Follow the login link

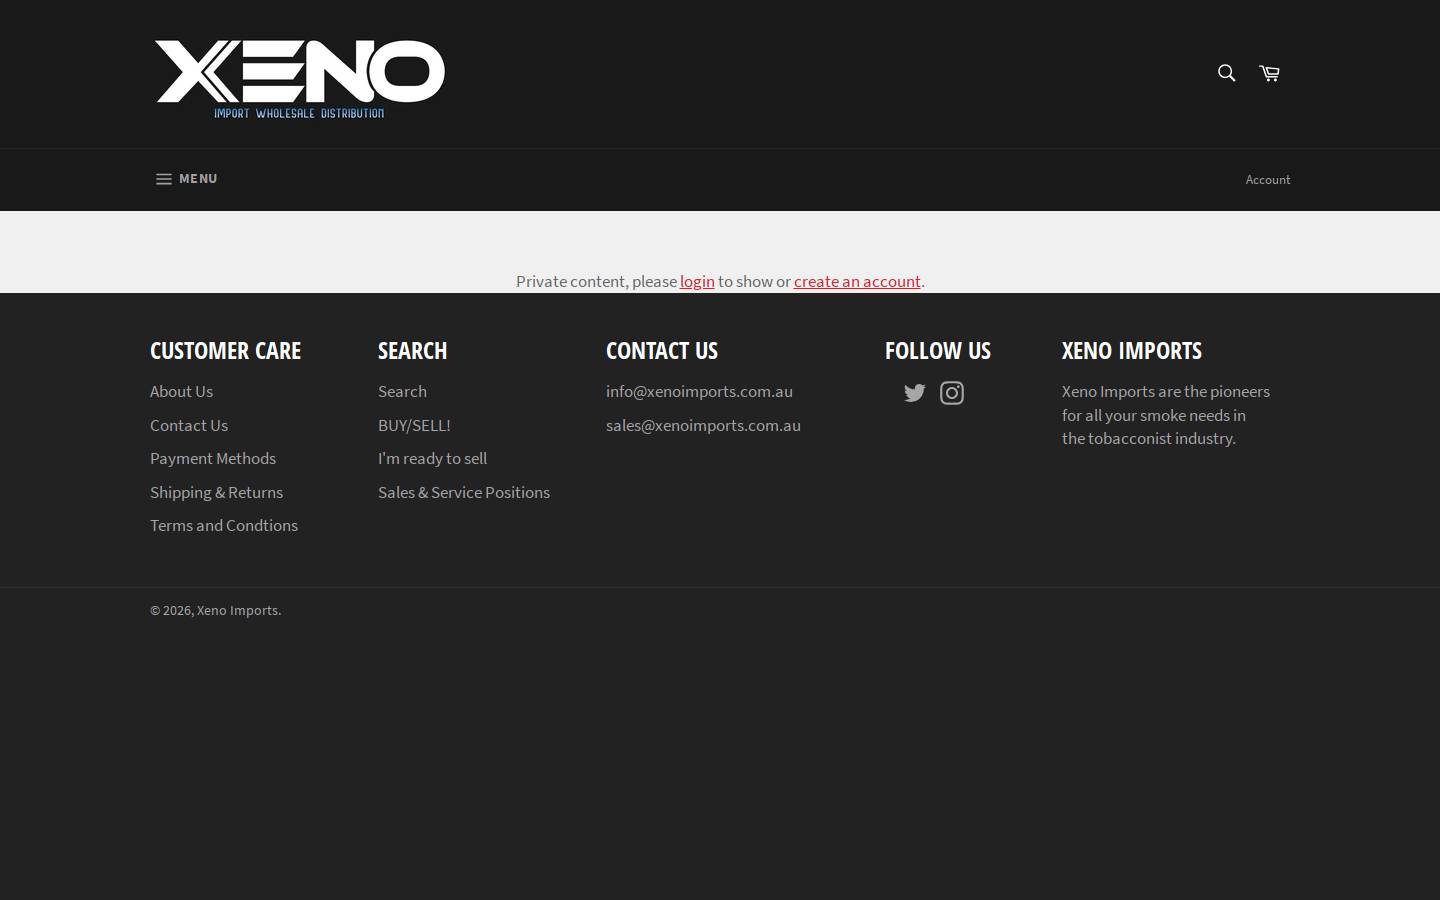697,281
